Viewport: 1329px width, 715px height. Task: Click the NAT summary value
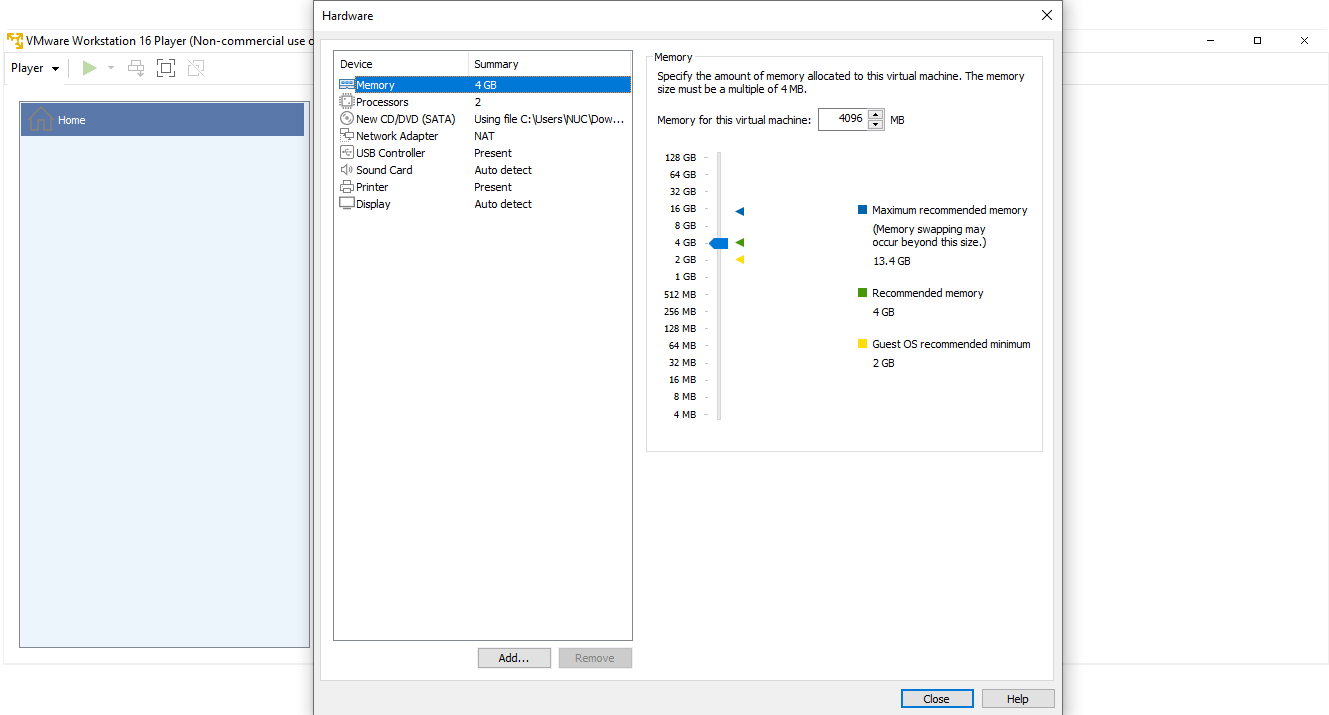tap(484, 136)
